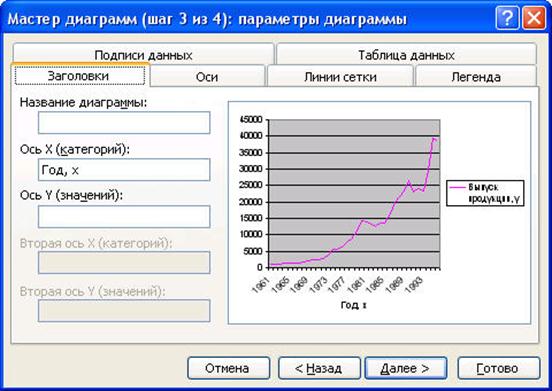Click the 1993 year label in preview
The image size is (552, 391).
click(413, 285)
